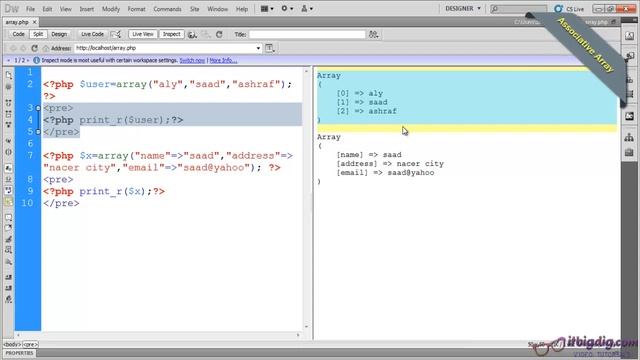The height and width of the screenshot is (360, 640).
Task: Switch to Code view
Action: pyautogui.click(x=18, y=34)
